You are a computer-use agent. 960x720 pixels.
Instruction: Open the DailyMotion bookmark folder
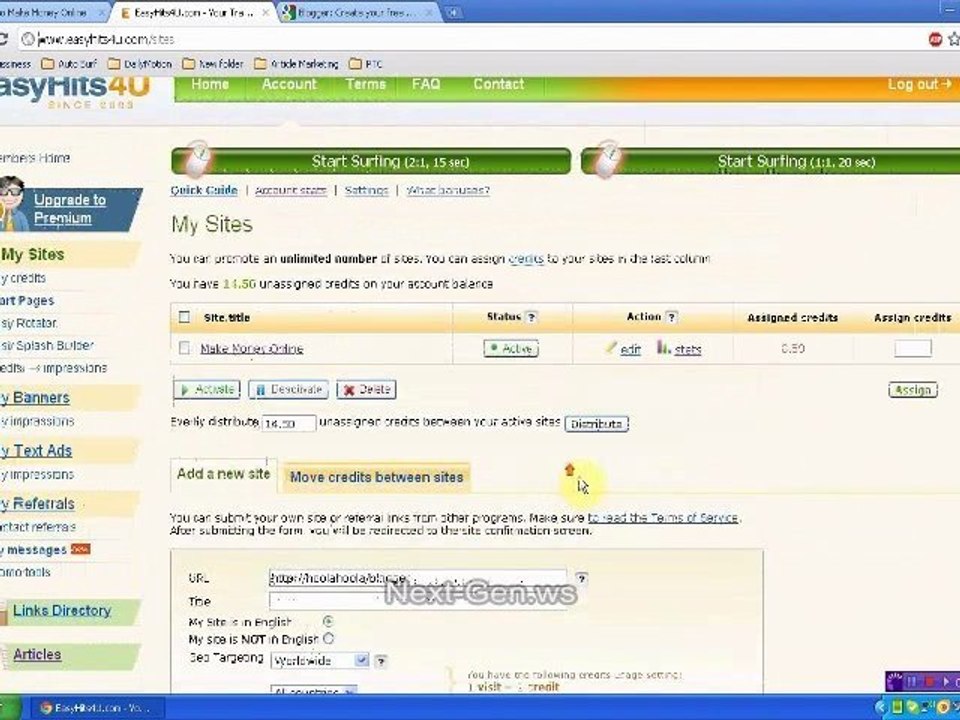pos(140,64)
